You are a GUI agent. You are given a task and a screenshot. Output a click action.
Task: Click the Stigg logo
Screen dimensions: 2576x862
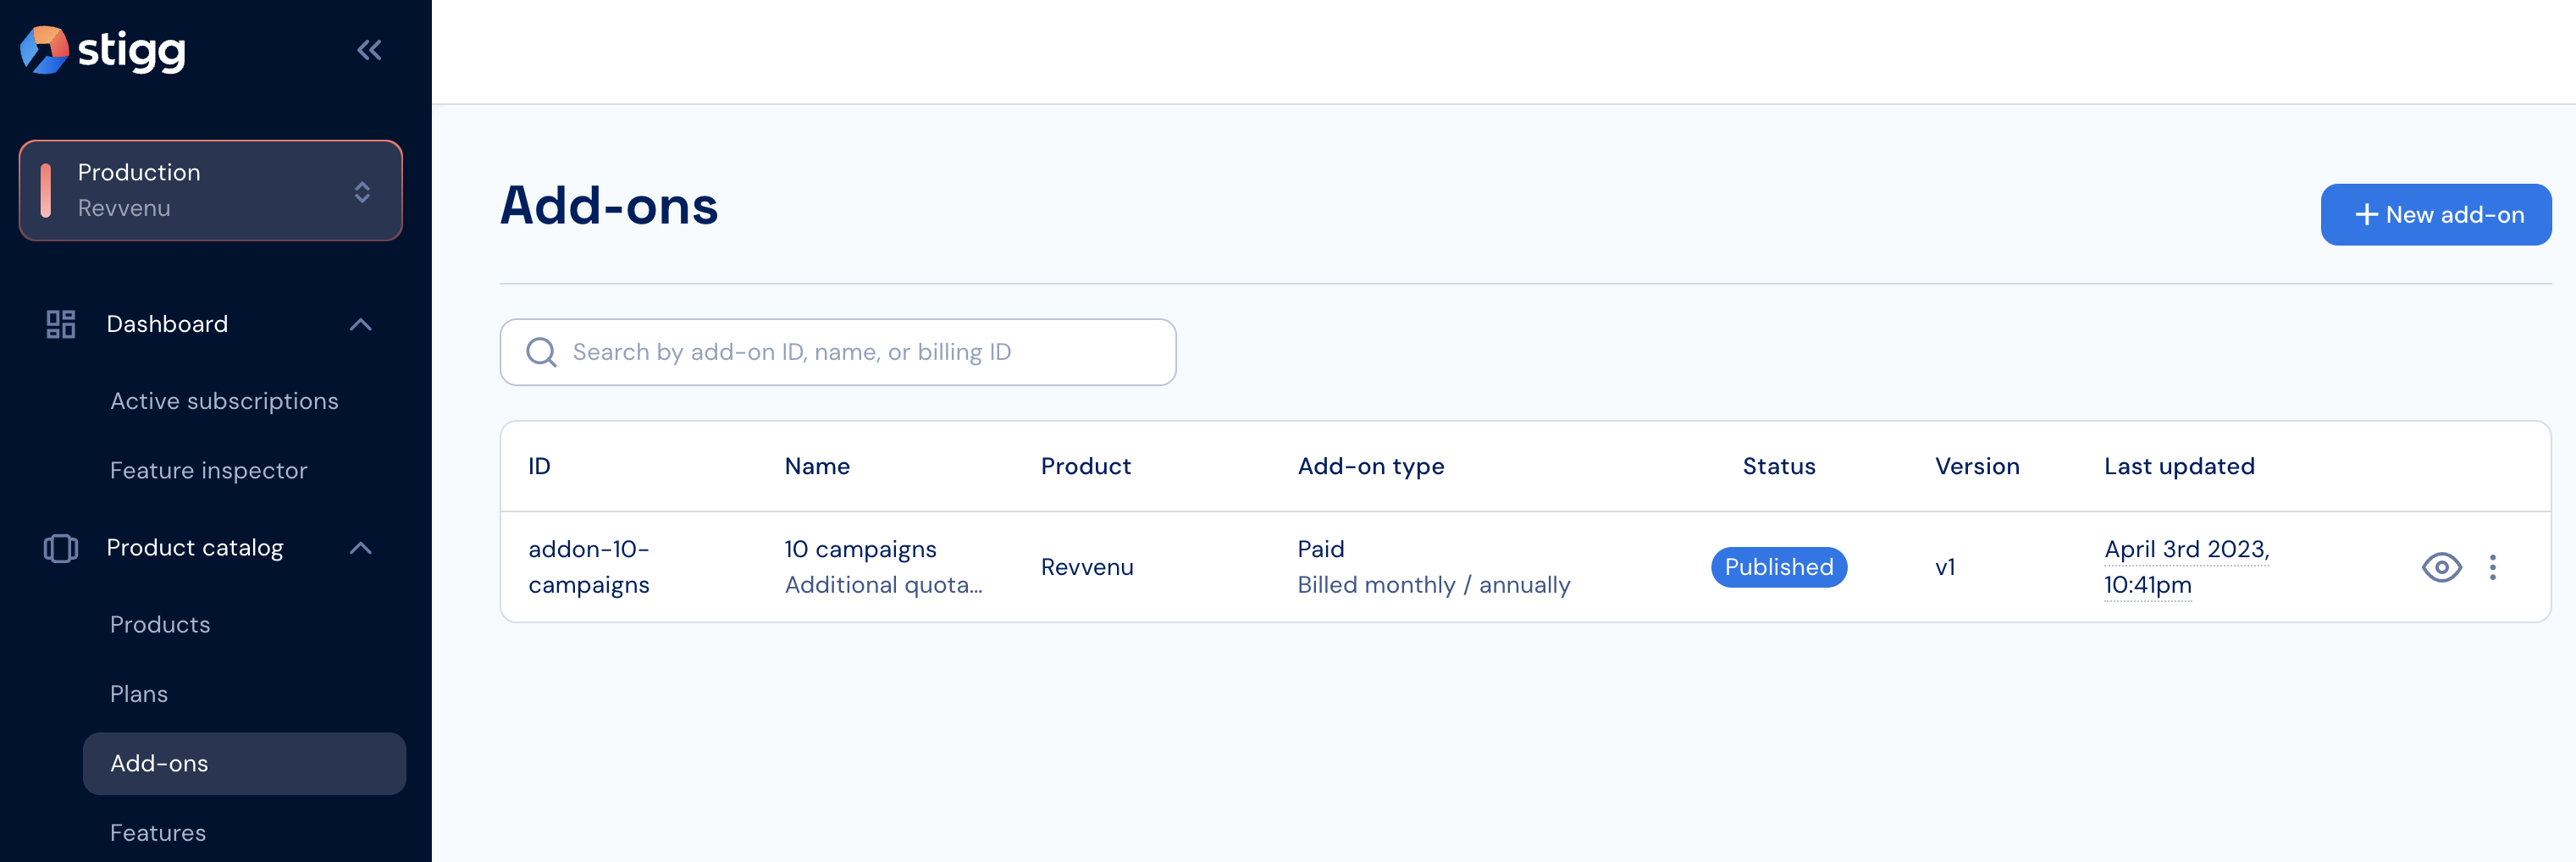pos(103,50)
